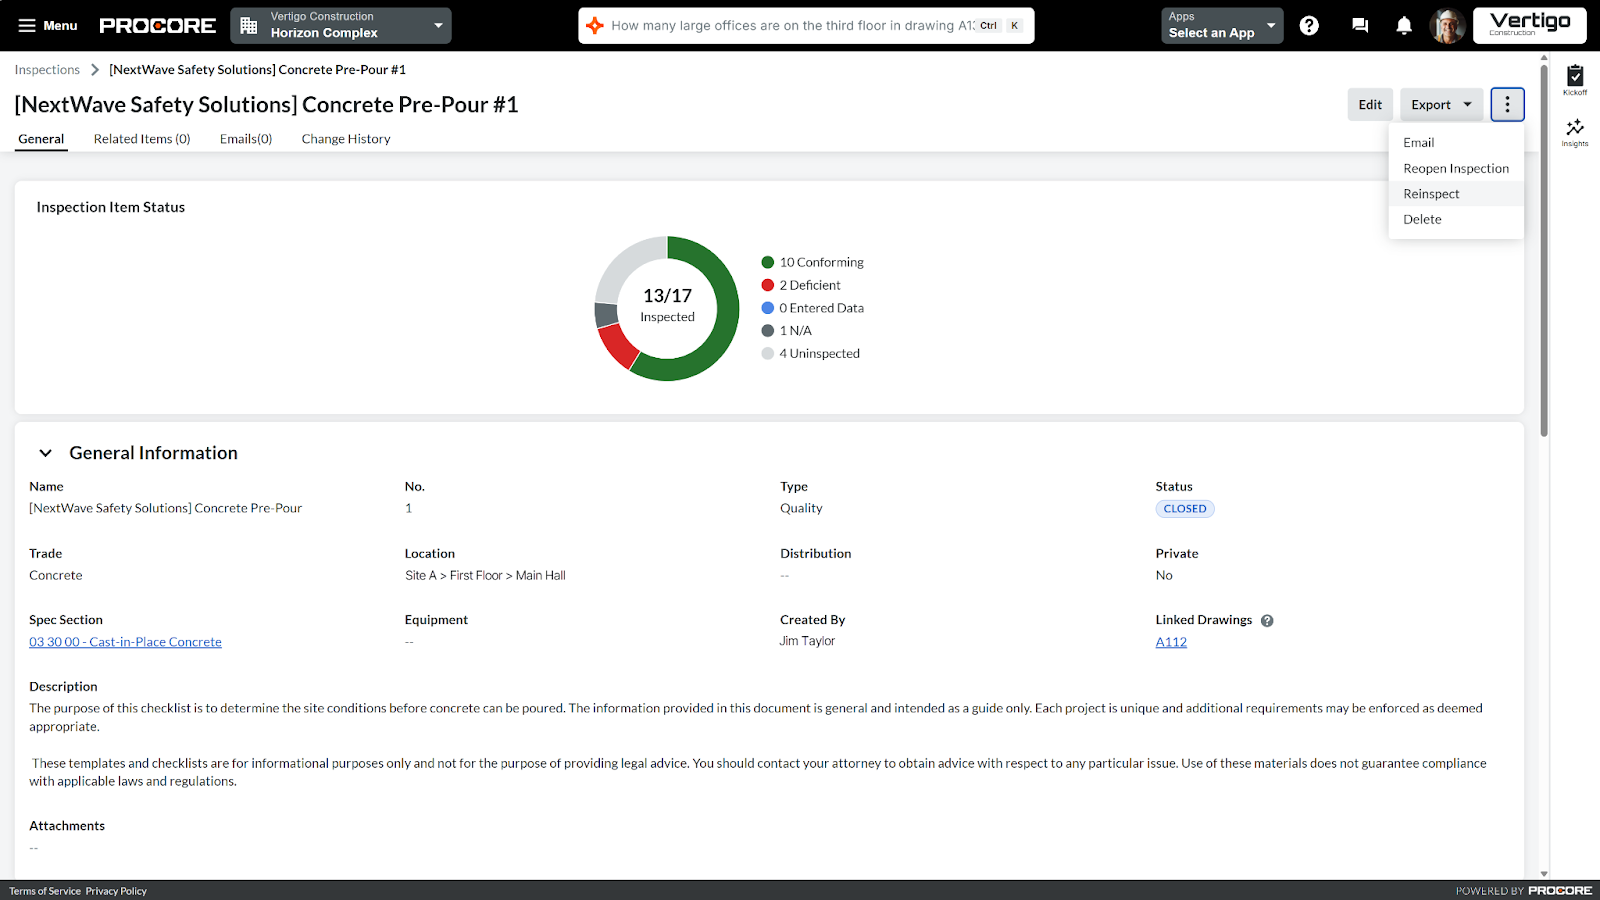Click the project building icon
Image resolution: width=1600 pixels, height=900 pixels.
coord(249,26)
